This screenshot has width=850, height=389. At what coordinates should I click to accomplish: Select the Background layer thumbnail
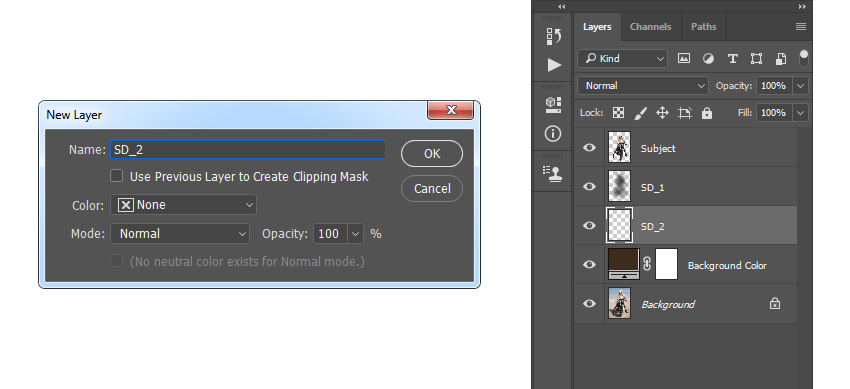click(619, 303)
